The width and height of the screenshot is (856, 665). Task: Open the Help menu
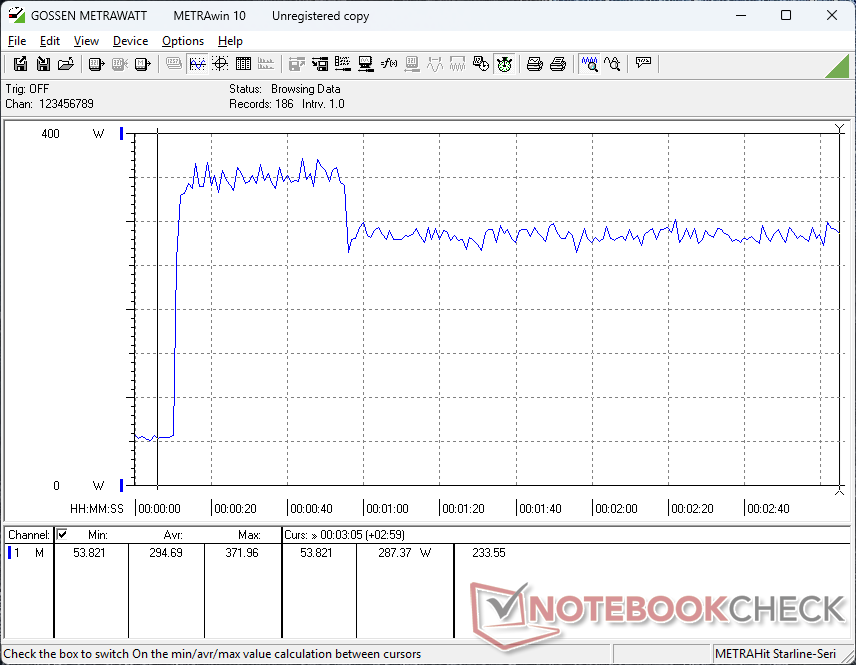(230, 41)
